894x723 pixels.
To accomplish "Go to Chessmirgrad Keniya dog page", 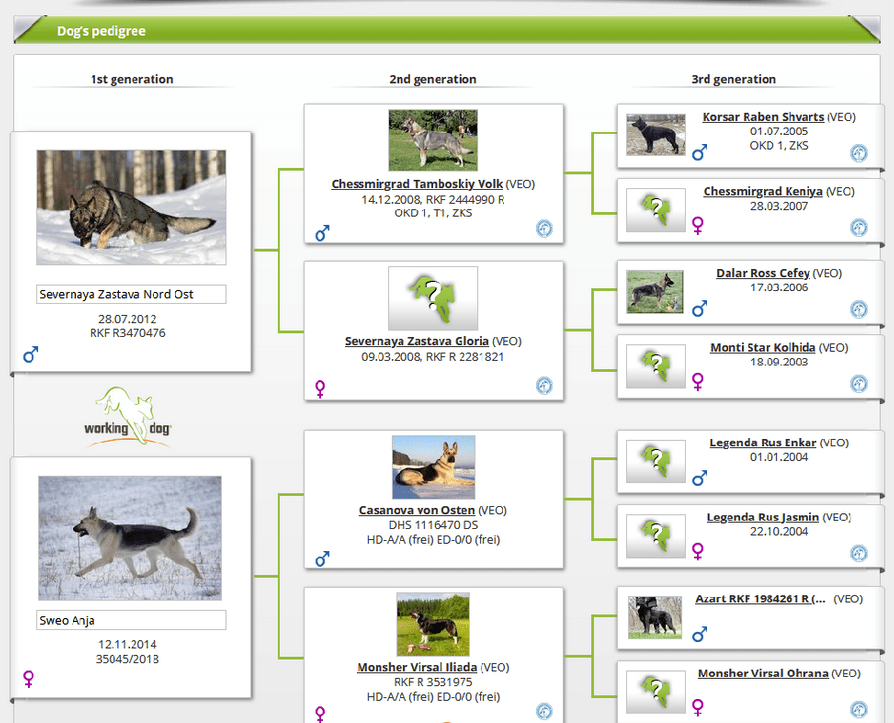I will tap(762, 191).
